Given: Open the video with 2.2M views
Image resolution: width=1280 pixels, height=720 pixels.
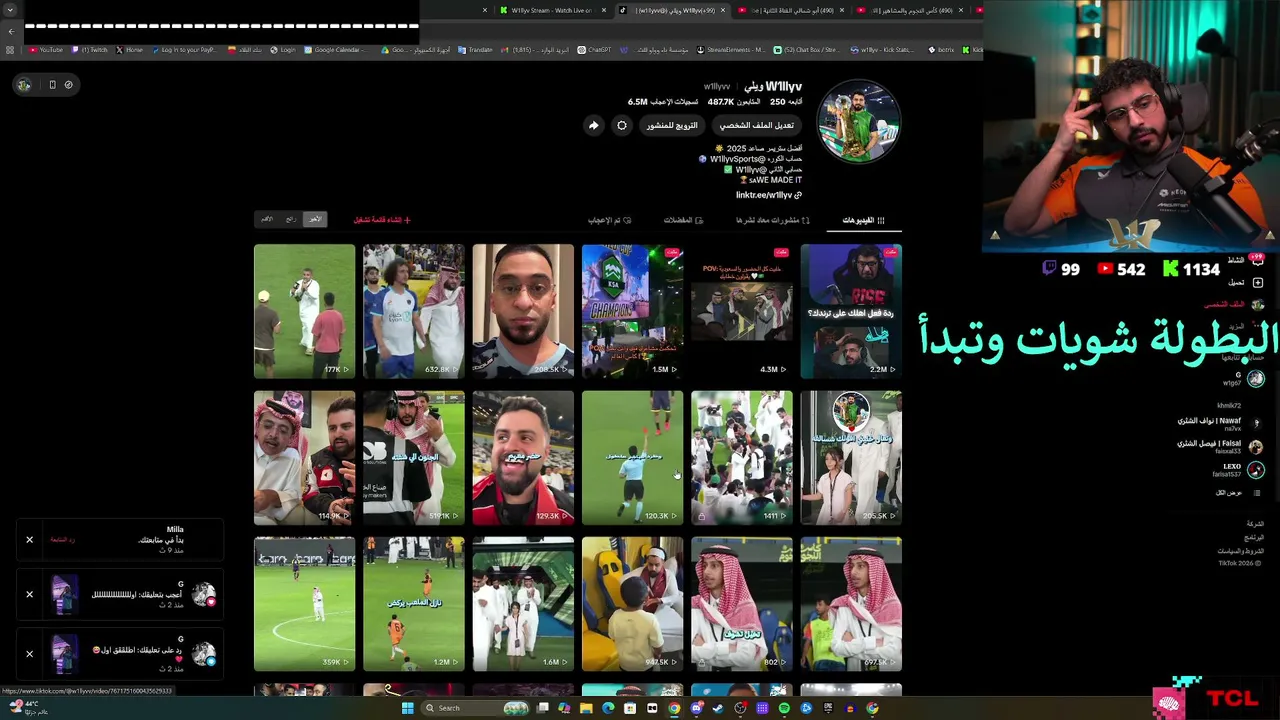Looking at the screenshot, I should pyautogui.click(x=851, y=311).
